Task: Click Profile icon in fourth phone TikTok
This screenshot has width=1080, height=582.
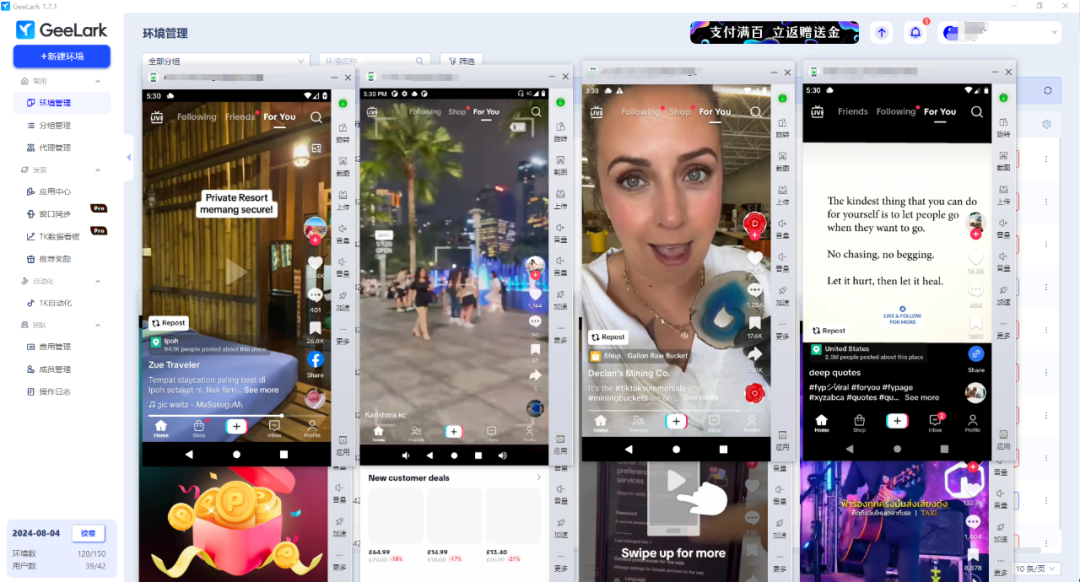Action: (x=972, y=422)
